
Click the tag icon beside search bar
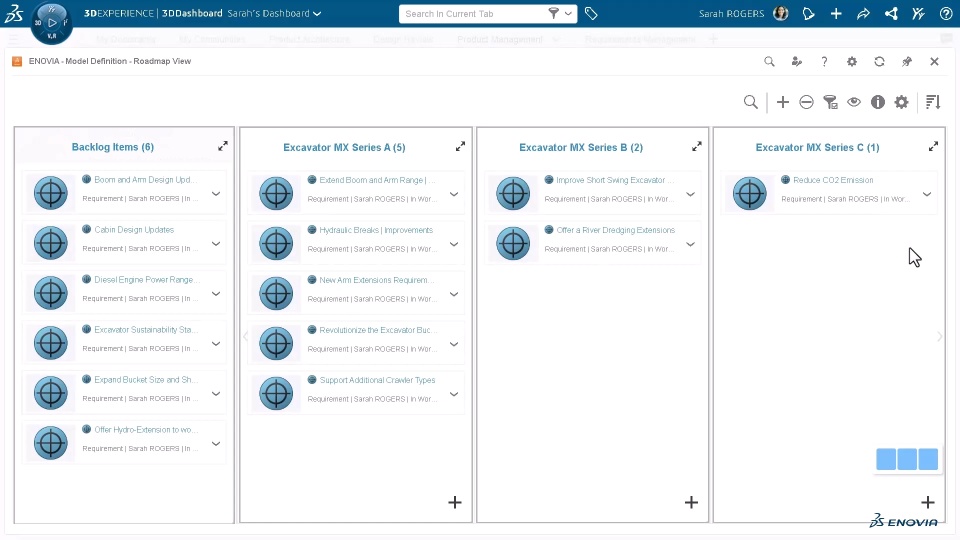[x=591, y=13]
